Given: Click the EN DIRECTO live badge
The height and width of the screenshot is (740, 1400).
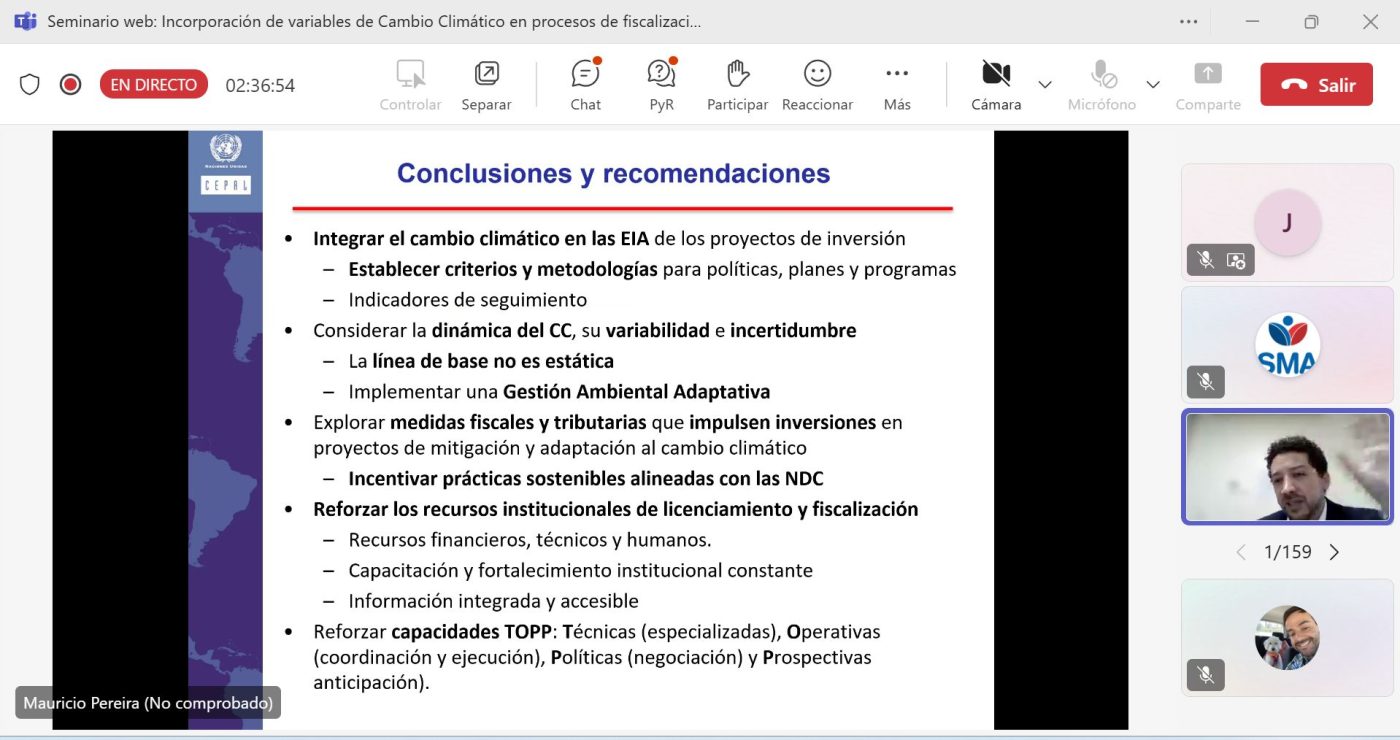Looking at the screenshot, I should click(153, 85).
